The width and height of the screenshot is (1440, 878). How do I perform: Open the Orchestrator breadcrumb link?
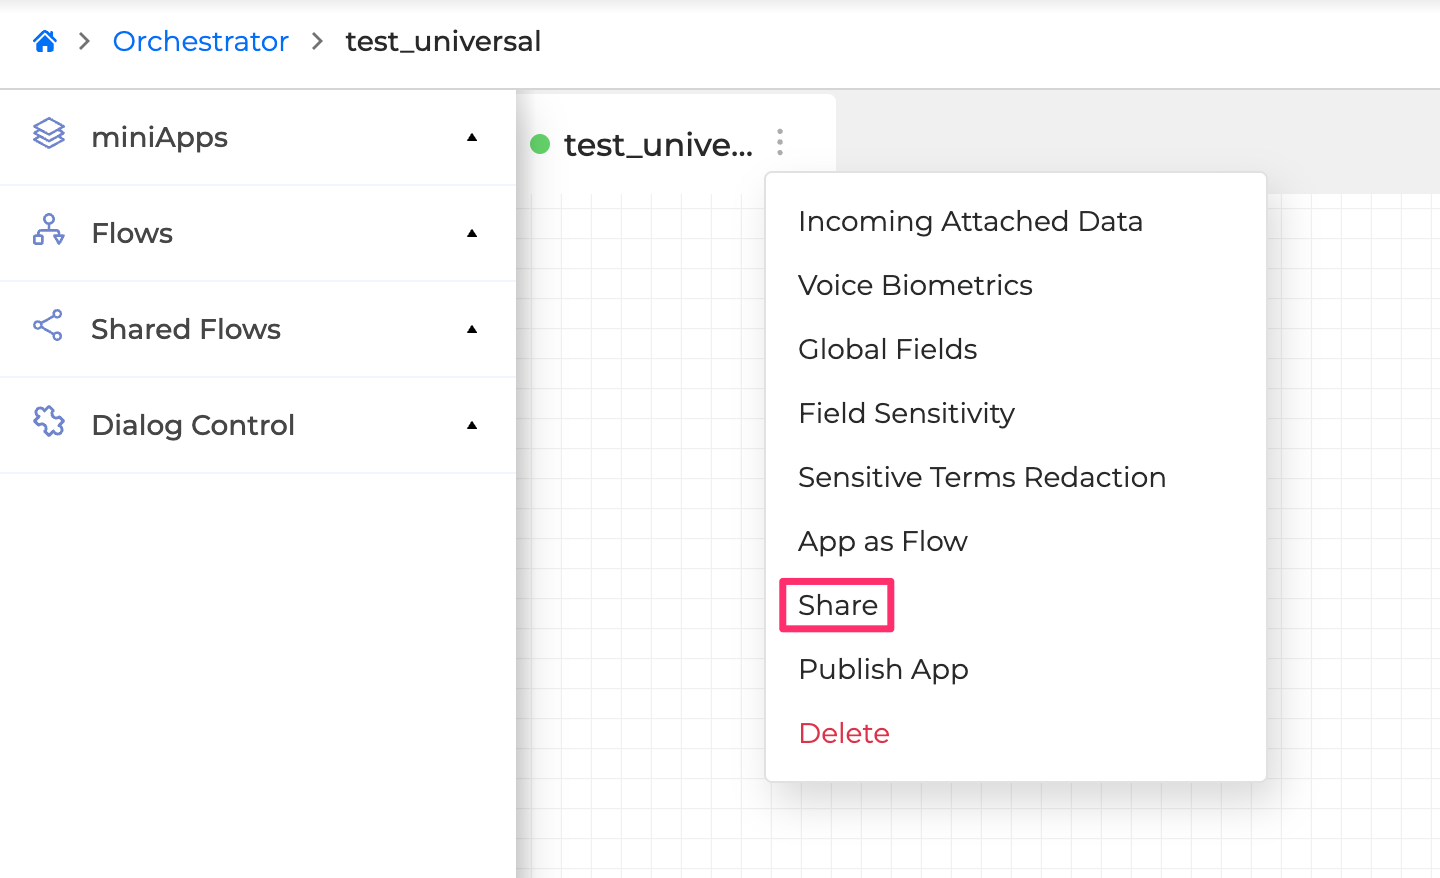200,41
